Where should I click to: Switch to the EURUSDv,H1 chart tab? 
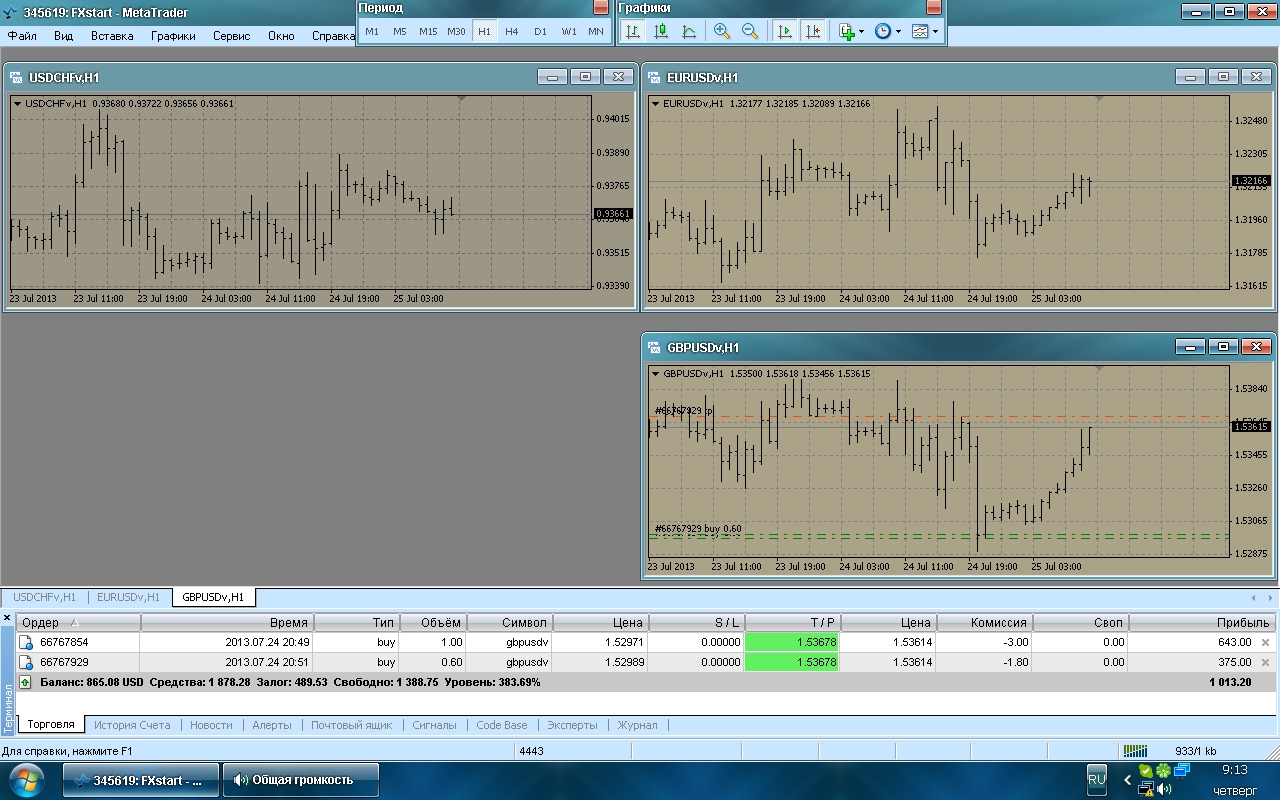(x=128, y=597)
